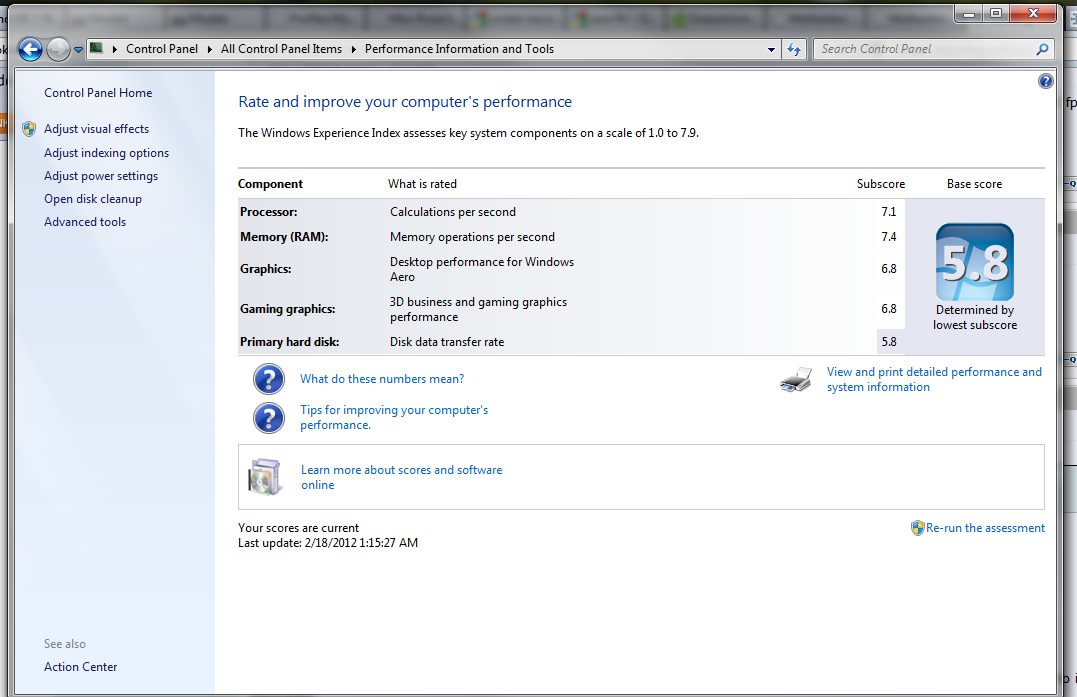Refresh the page with the refresh button
This screenshot has height=697, width=1077.
(794, 49)
